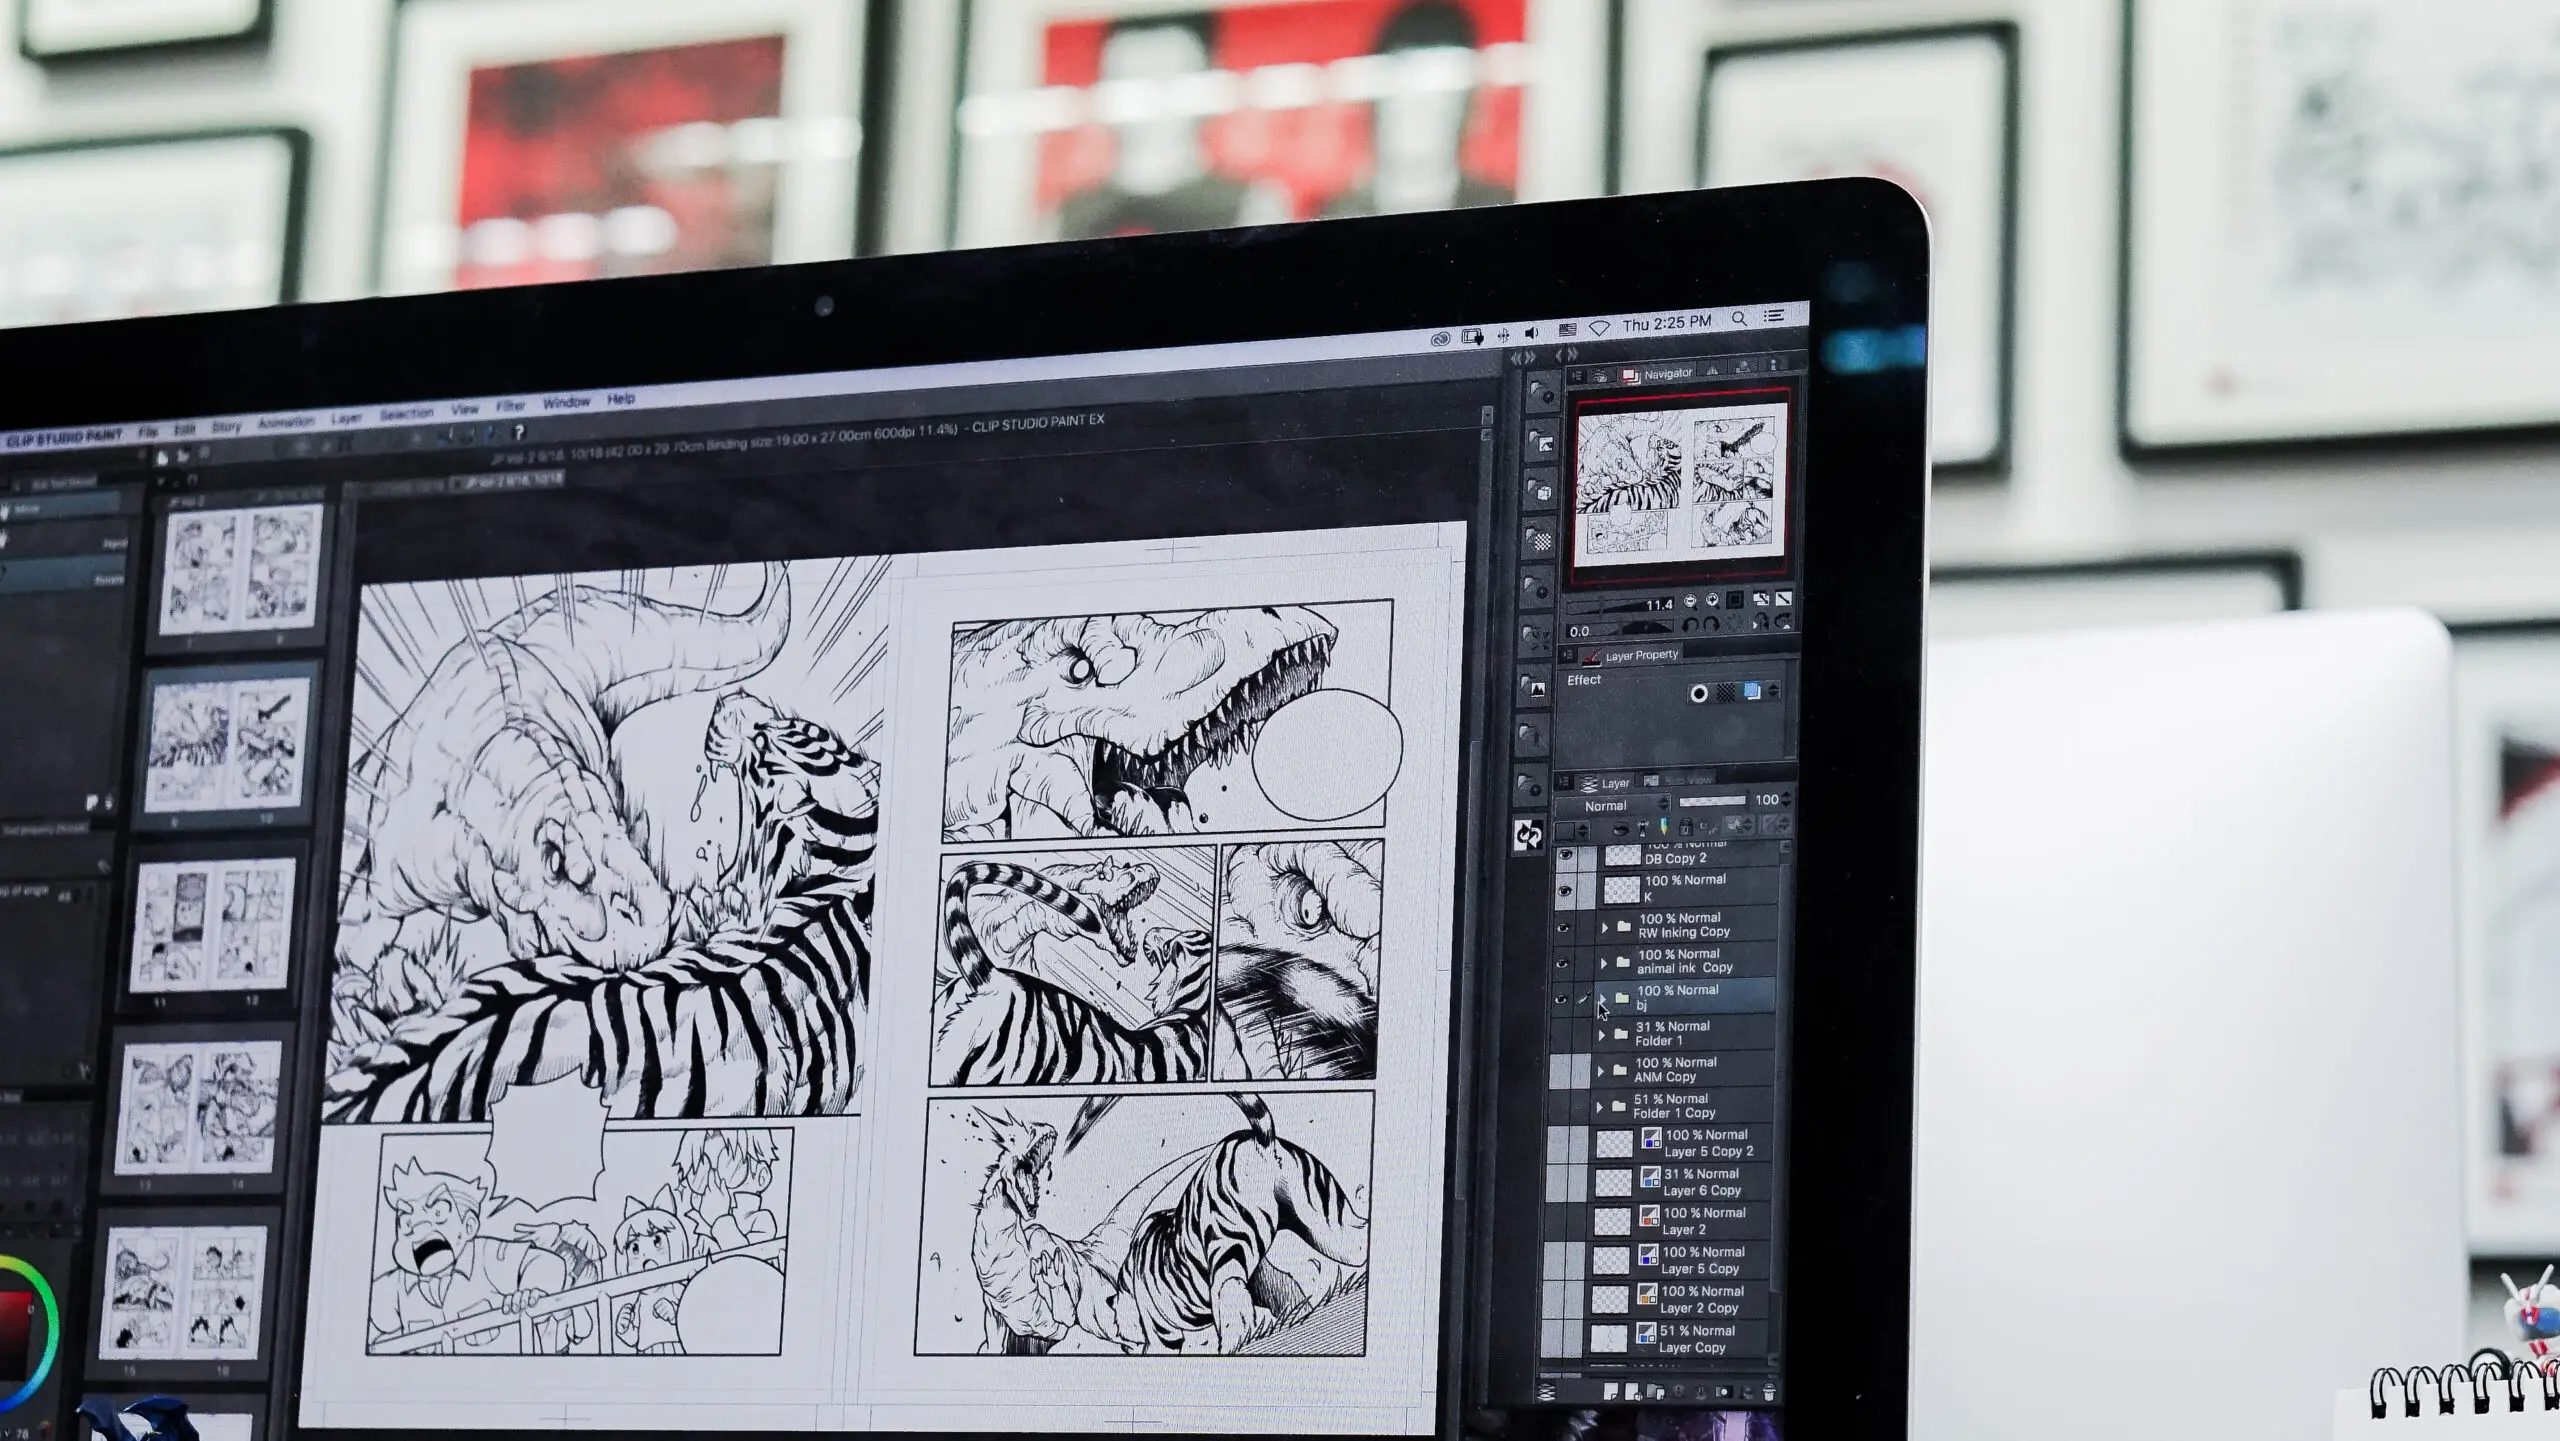Expand the bj layer folder
The width and height of the screenshot is (2560, 1441).
pyautogui.click(x=1603, y=998)
